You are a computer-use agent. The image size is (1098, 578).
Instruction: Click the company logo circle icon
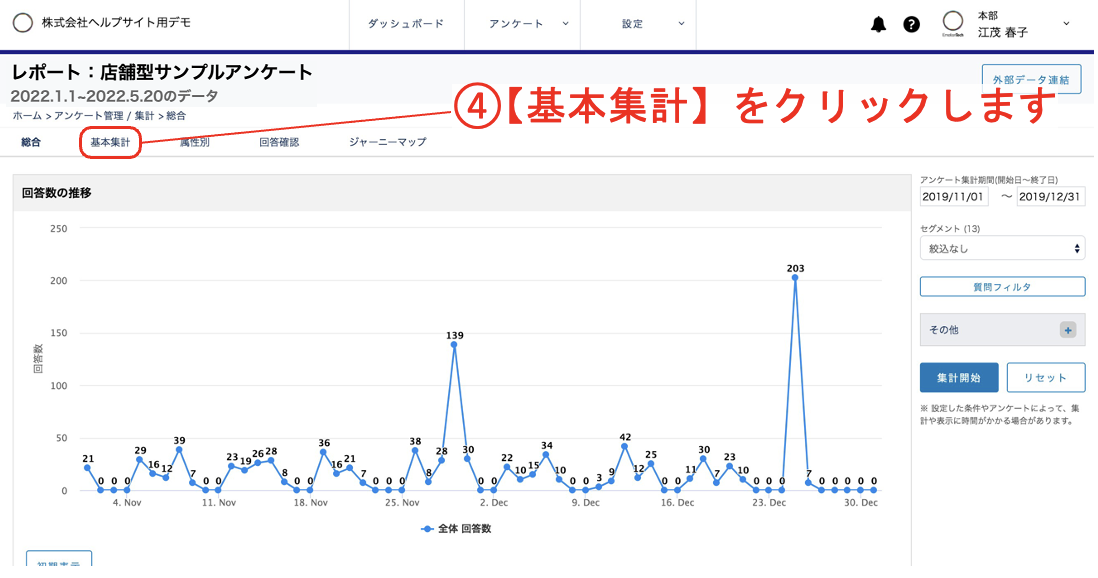[x=22, y=23]
